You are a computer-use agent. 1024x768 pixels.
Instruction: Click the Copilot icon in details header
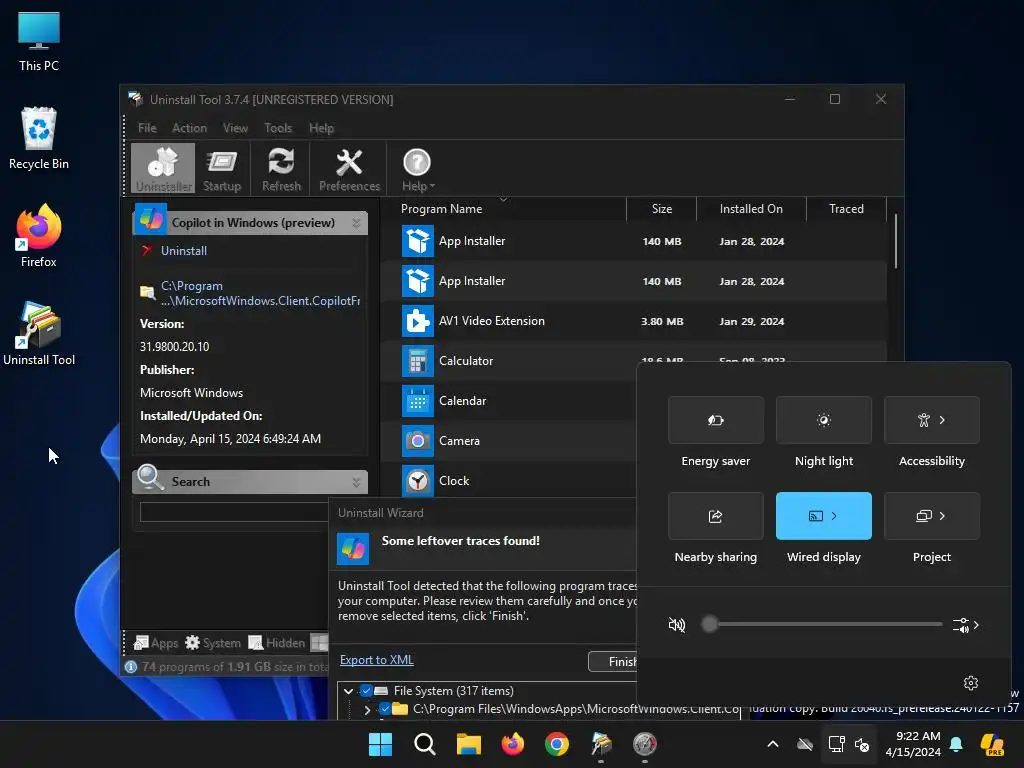(x=151, y=220)
